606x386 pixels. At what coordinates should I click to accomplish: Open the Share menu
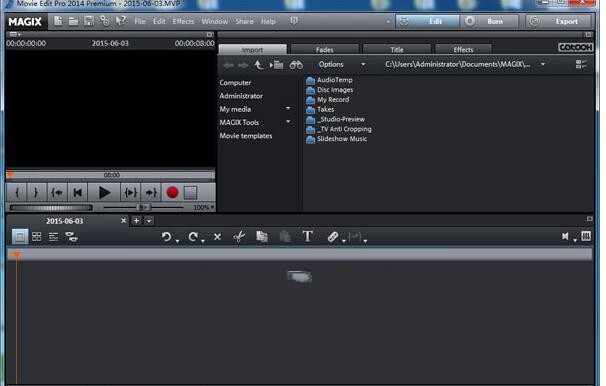pyautogui.click(x=245, y=21)
